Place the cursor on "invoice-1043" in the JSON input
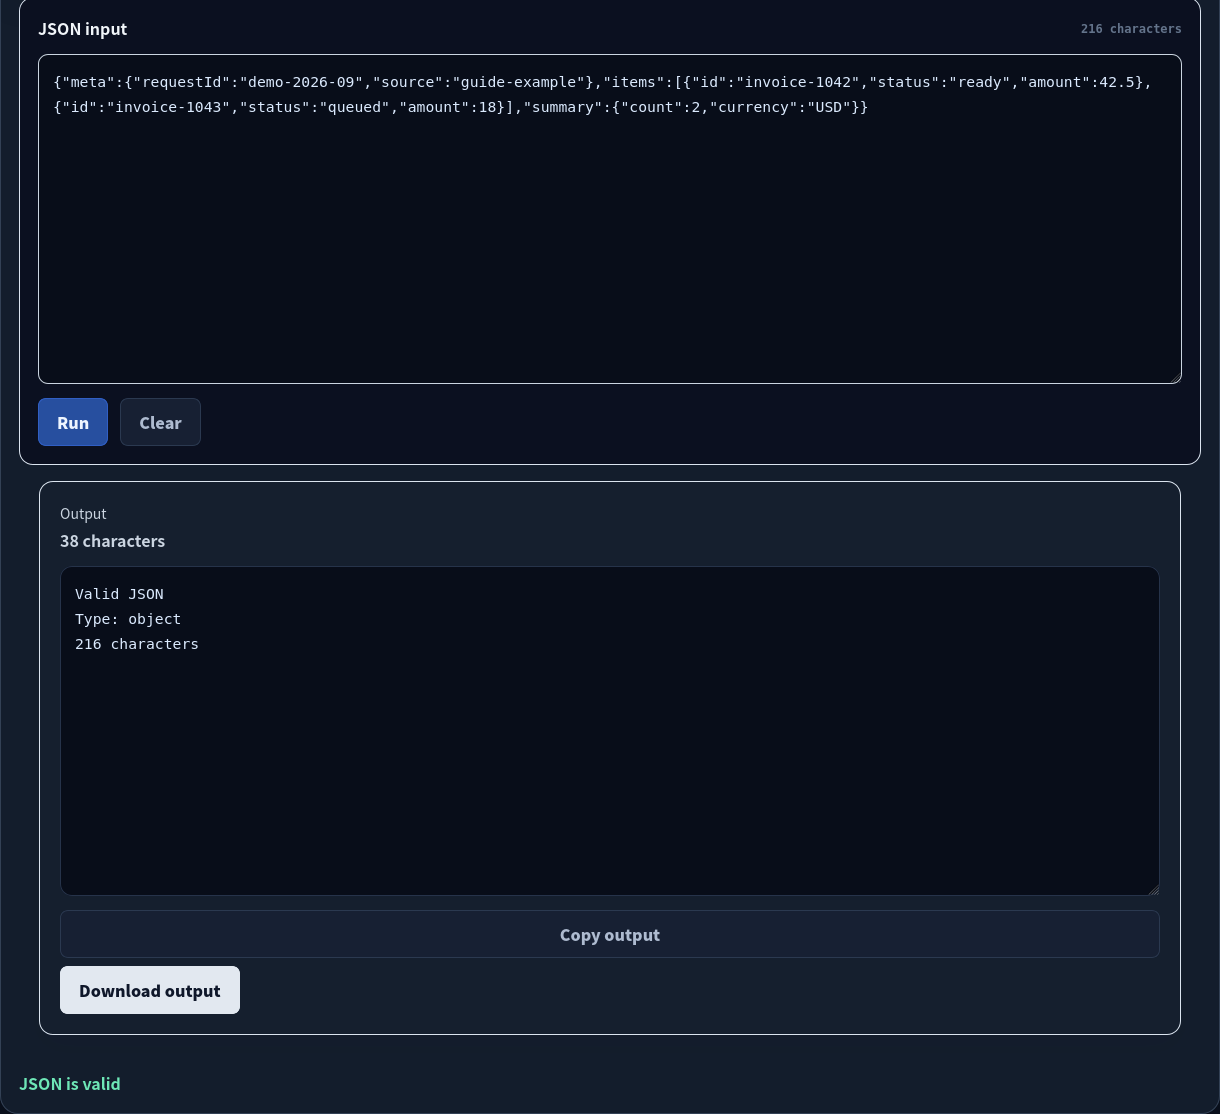The width and height of the screenshot is (1220, 1114). (169, 107)
